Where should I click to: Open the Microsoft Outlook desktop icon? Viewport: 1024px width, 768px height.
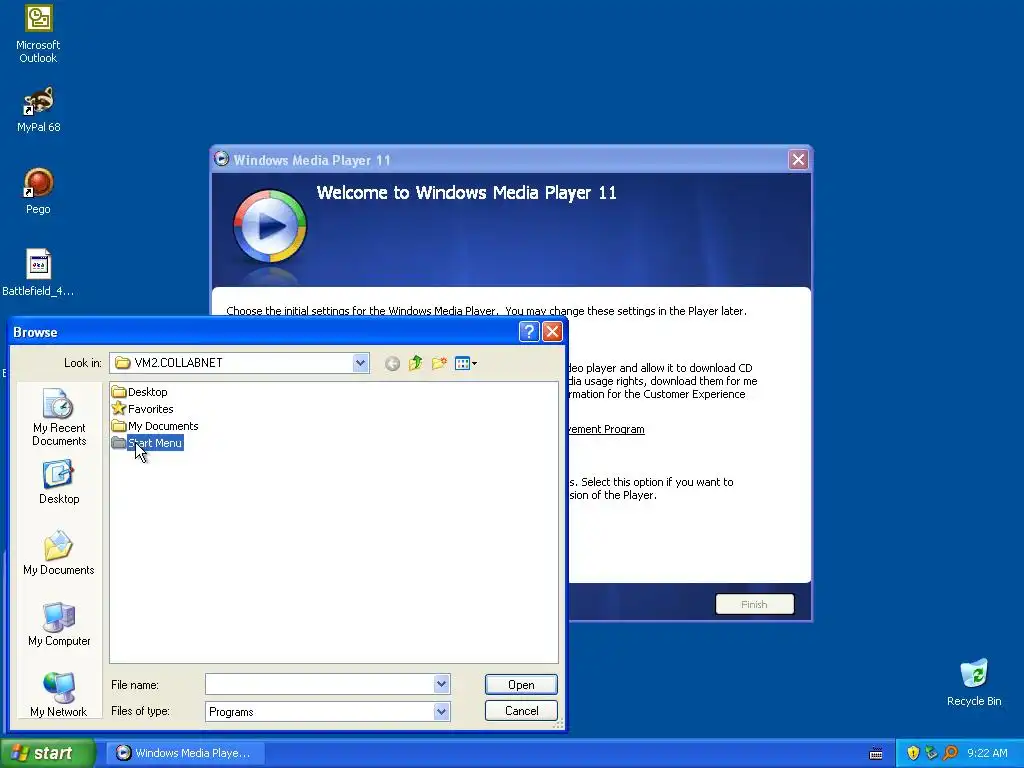pos(38,33)
